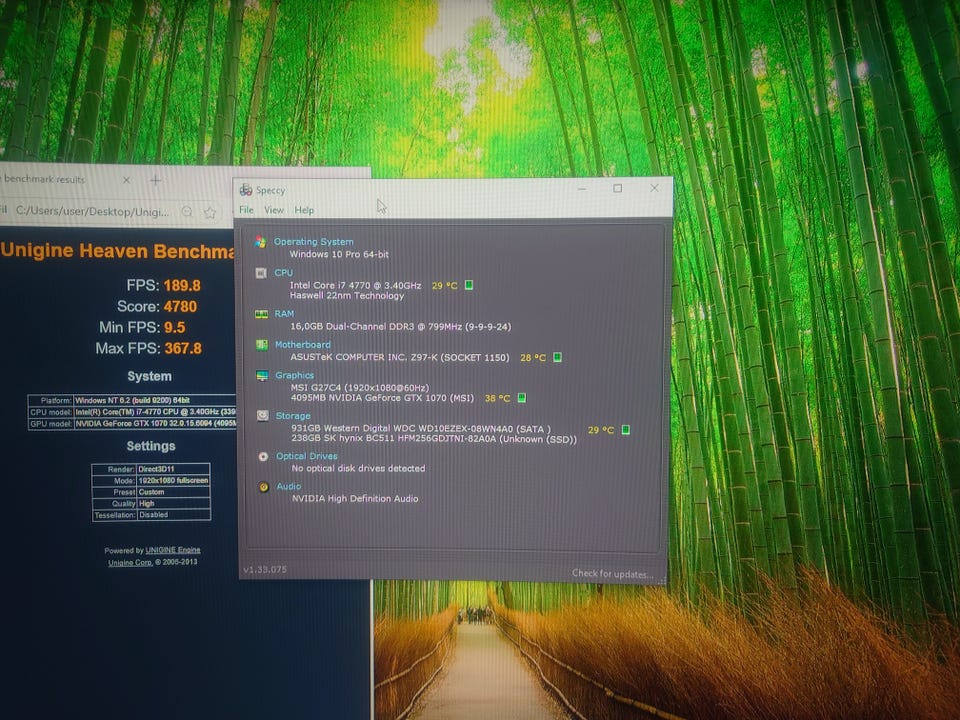Viewport: 960px width, 720px height.
Task: Click the Motherboard section icon
Action: point(262,345)
